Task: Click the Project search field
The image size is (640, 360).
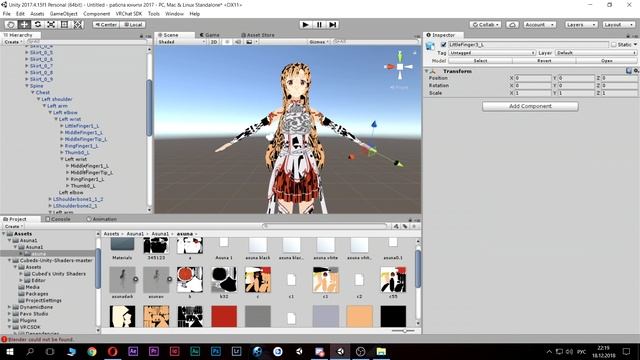Action: pyautogui.click(x=324, y=226)
